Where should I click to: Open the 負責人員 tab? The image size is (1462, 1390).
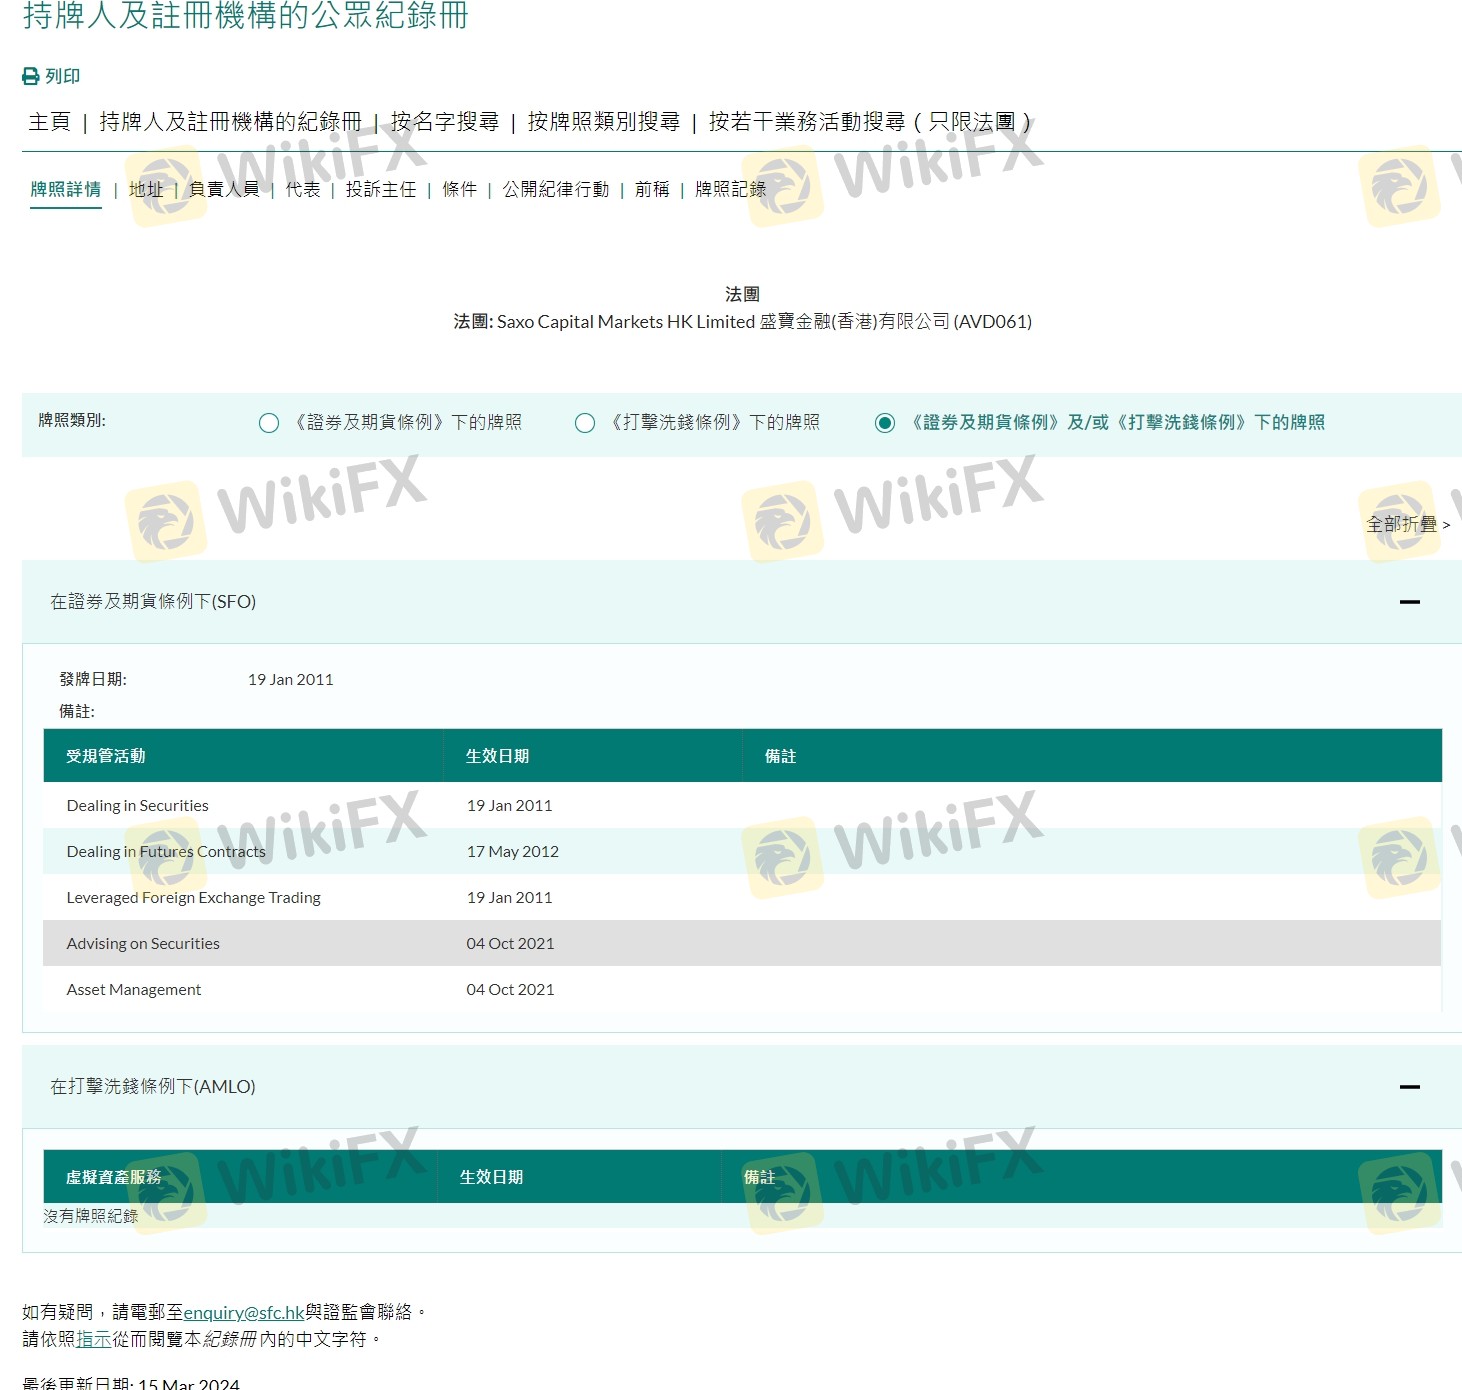click(224, 189)
